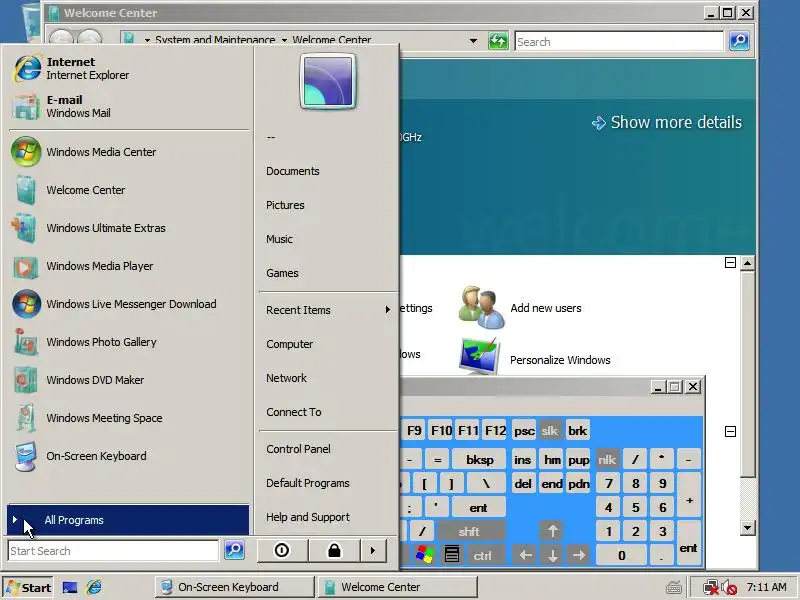Click the up arrow key on keyboard
The width and height of the screenshot is (800, 600).
553,532
